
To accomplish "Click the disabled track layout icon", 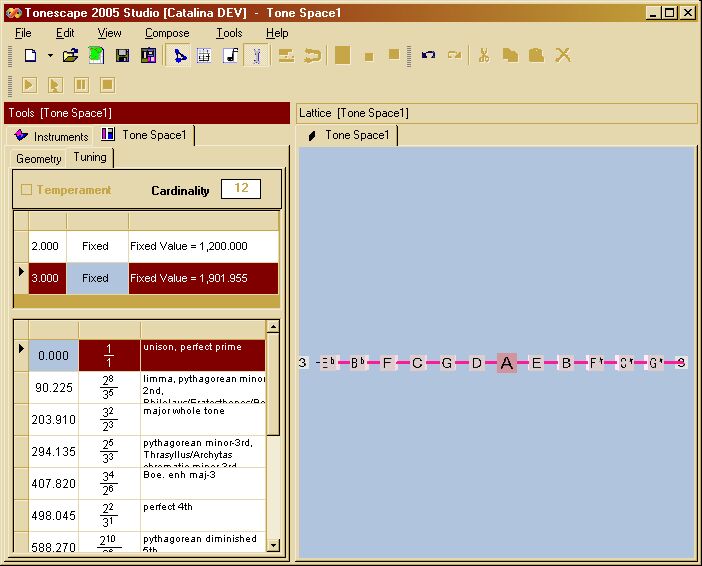I will (x=286, y=56).
